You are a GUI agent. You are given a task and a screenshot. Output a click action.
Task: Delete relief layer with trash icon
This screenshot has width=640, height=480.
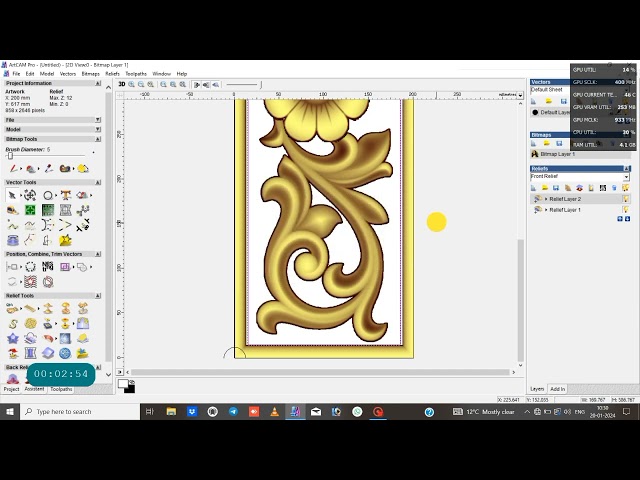click(x=614, y=188)
